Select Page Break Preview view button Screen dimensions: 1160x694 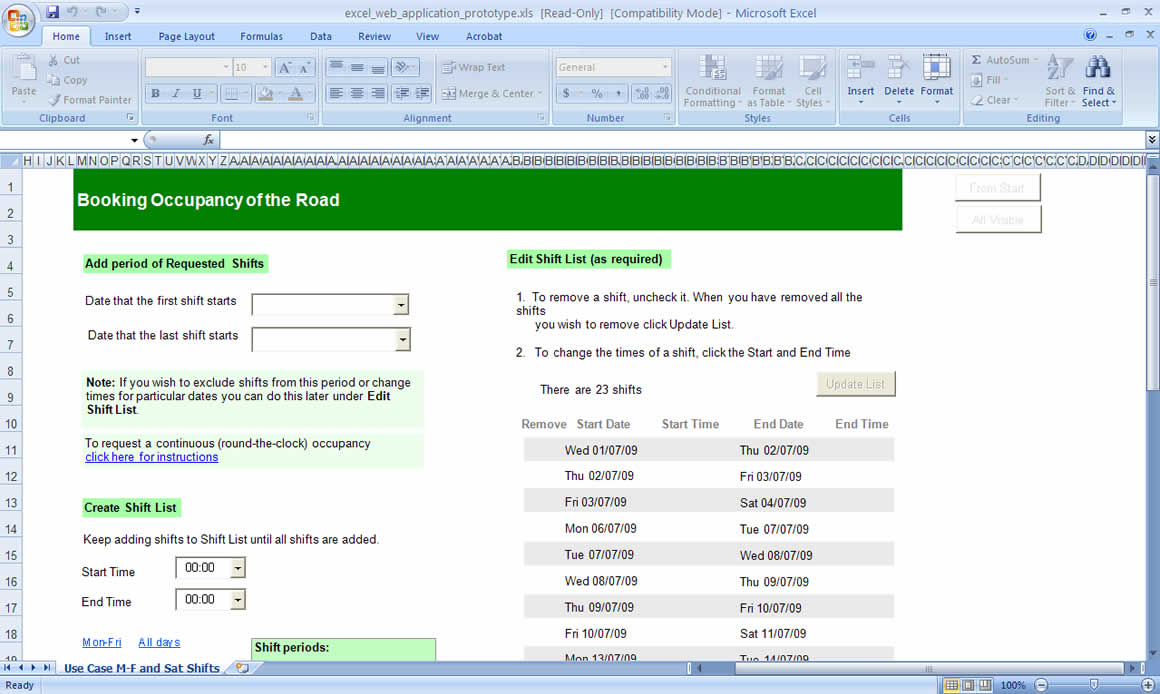coord(985,685)
